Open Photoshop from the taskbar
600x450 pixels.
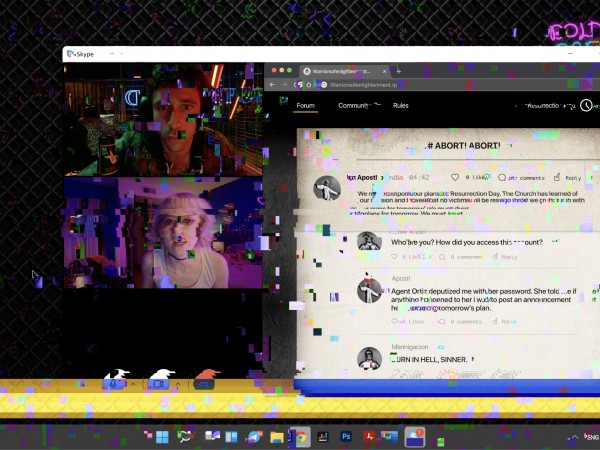point(346,437)
